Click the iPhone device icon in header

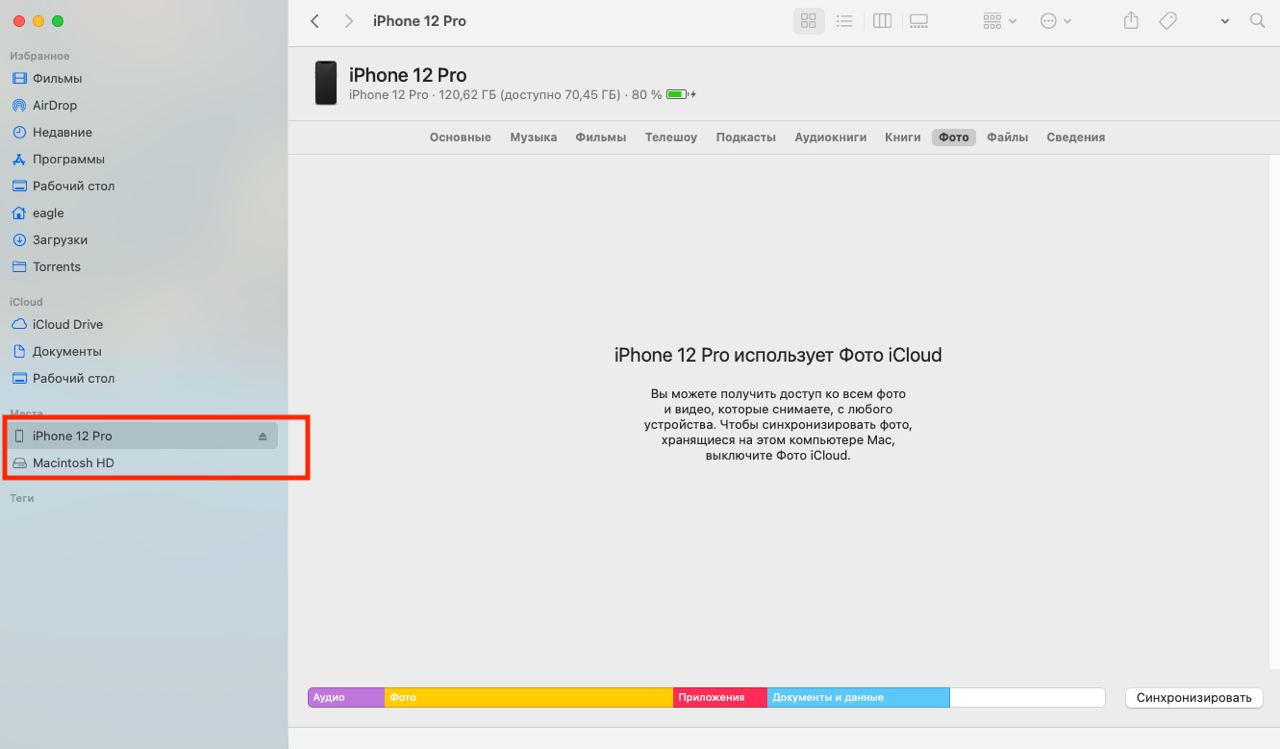pyautogui.click(x=326, y=83)
